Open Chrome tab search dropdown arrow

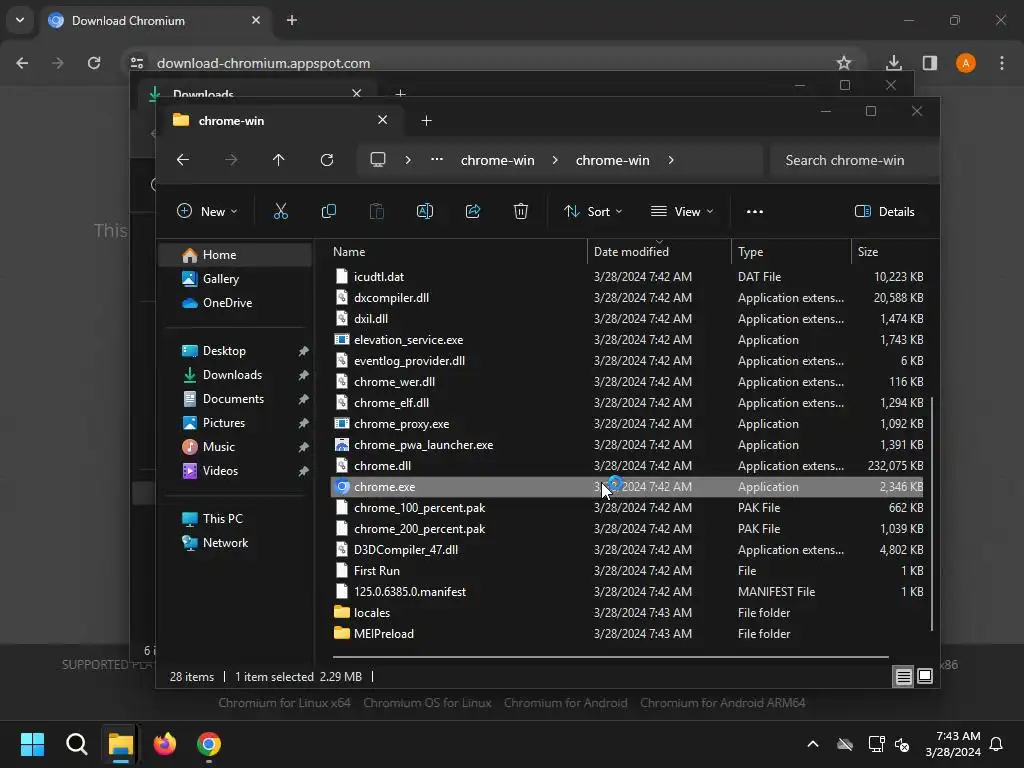pos(20,20)
